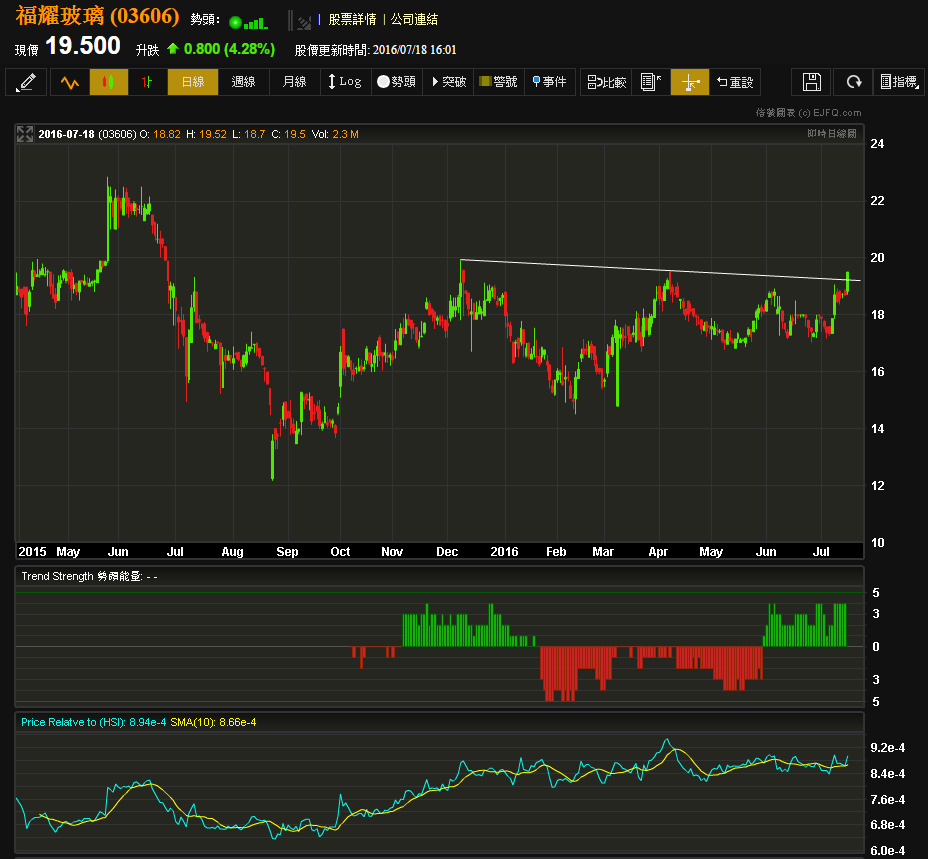Viewport: 928px width, 859px height.
Task: Open the 比較 compare tool
Action: click(606, 82)
